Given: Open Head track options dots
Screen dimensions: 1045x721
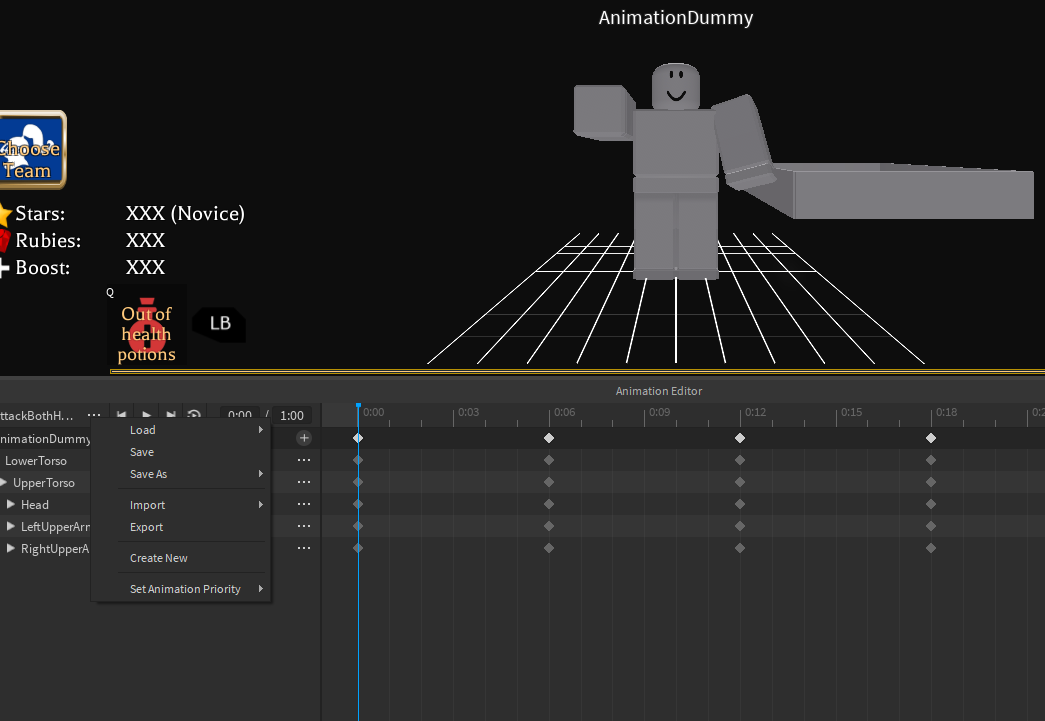Looking at the screenshot, I should (x=304, y=504).
